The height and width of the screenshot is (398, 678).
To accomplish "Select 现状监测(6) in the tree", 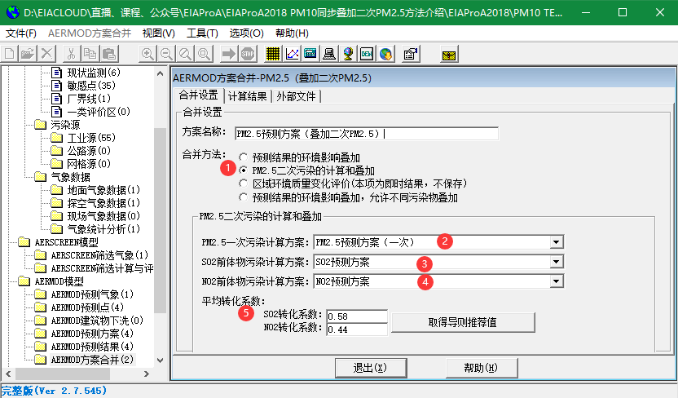I will [x=94, y=73].
